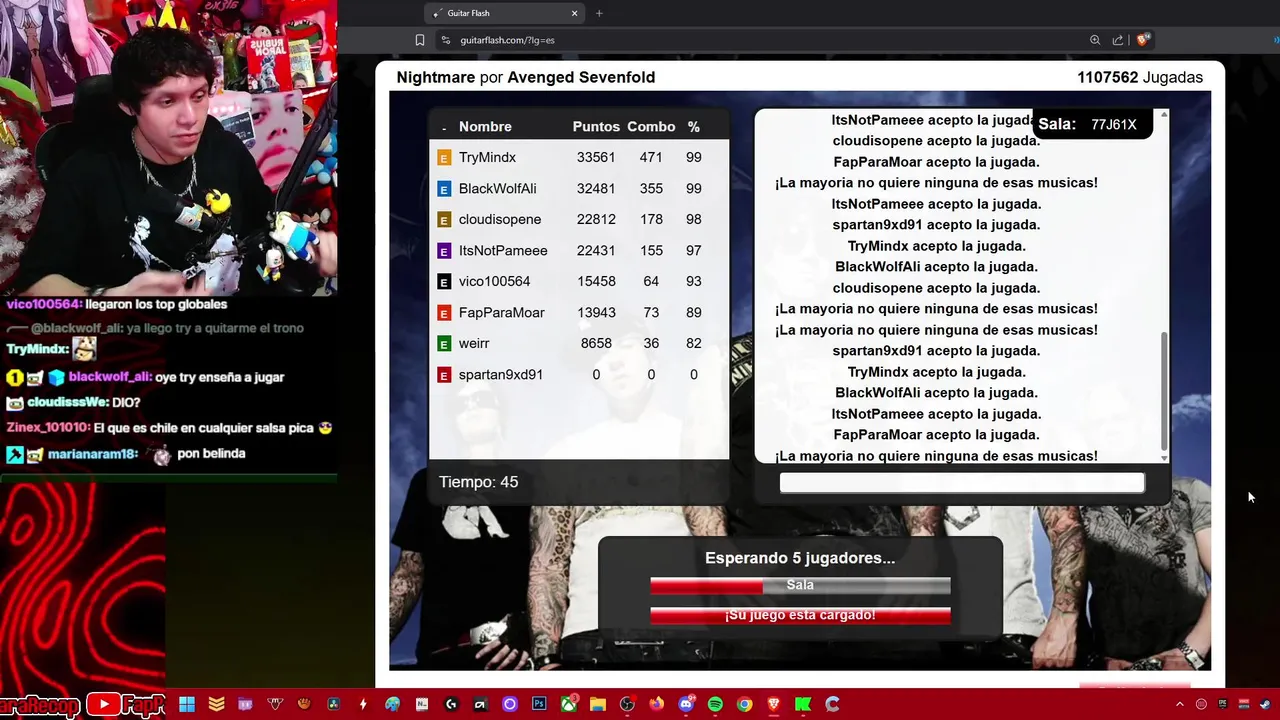
Task: Close the Guitar Flash tab
Action: (x=575, y=13)
